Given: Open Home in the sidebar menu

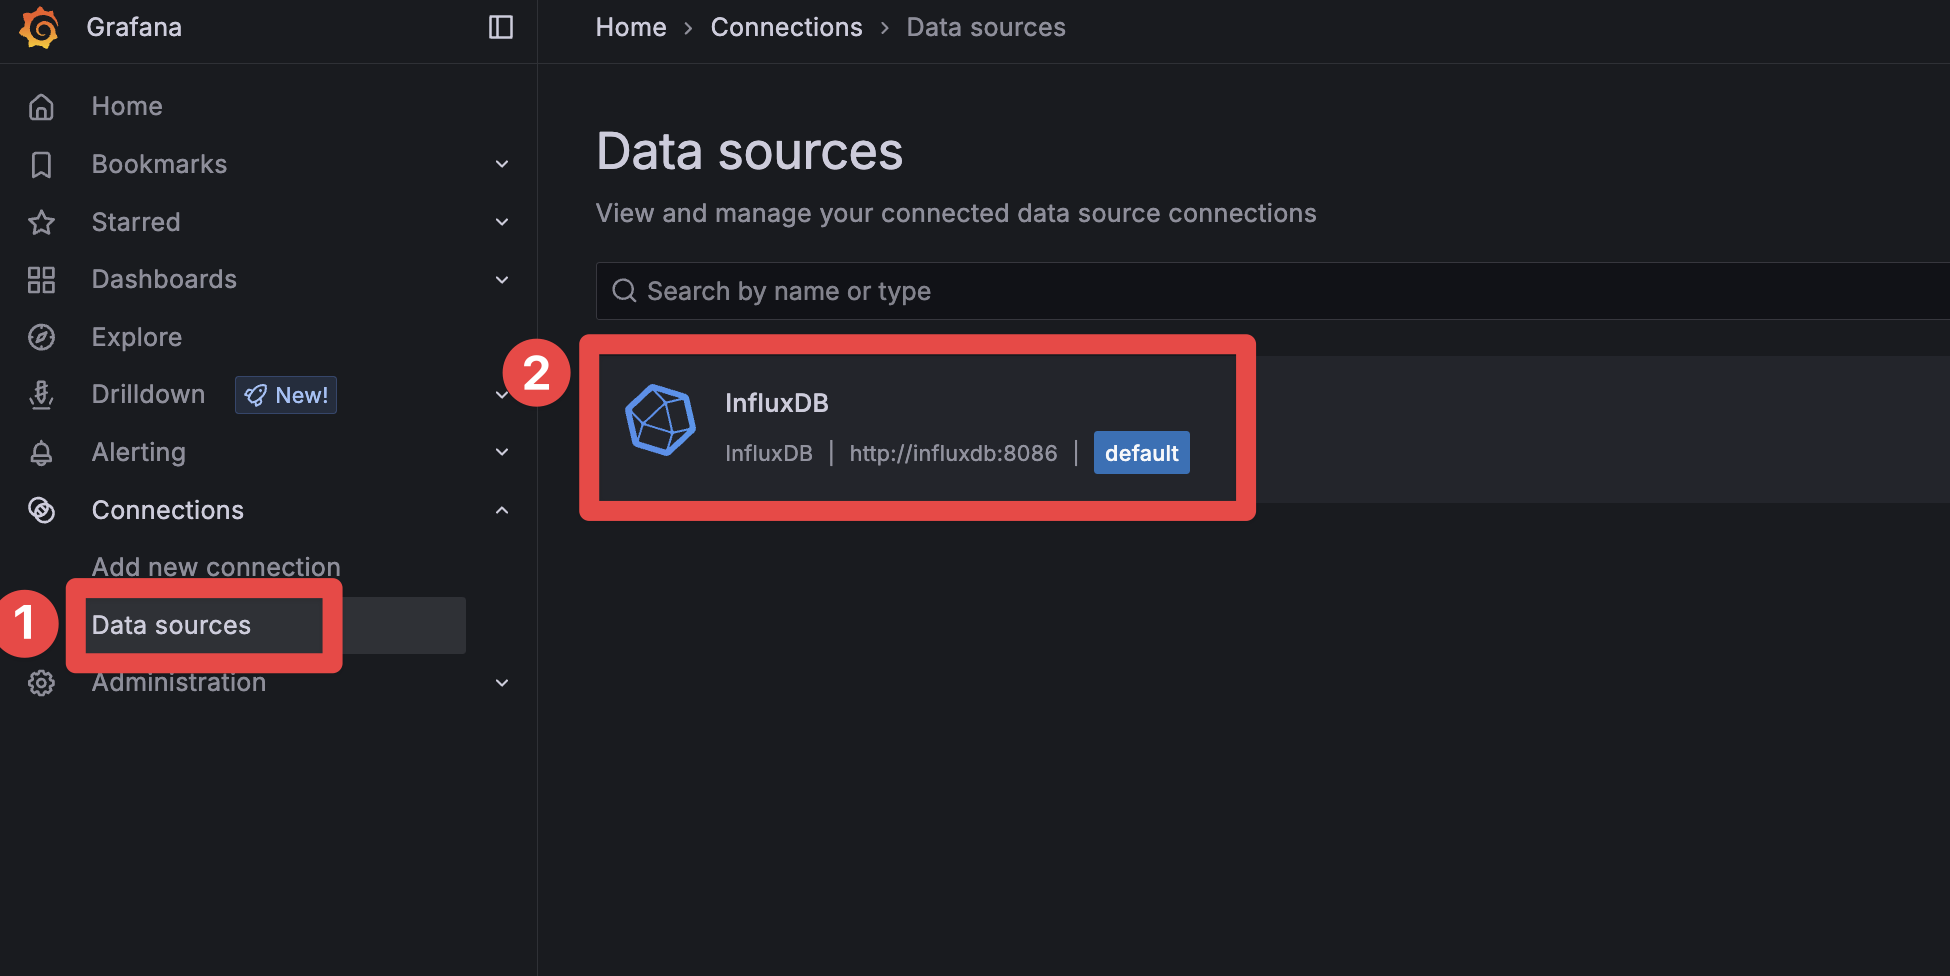Looking at the screenshot, I should [127, 106].
